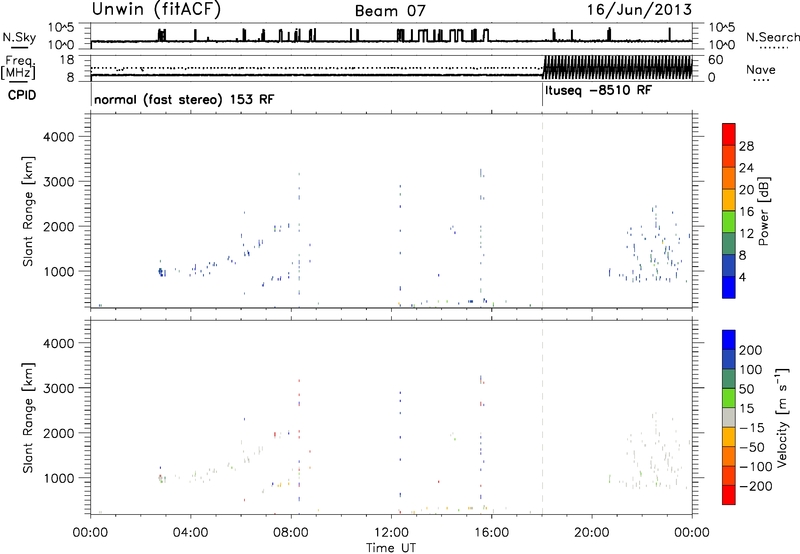Click the 4000 tick in power panel
The width and height of the screenshot is (800, 554).
pos(58,137)
